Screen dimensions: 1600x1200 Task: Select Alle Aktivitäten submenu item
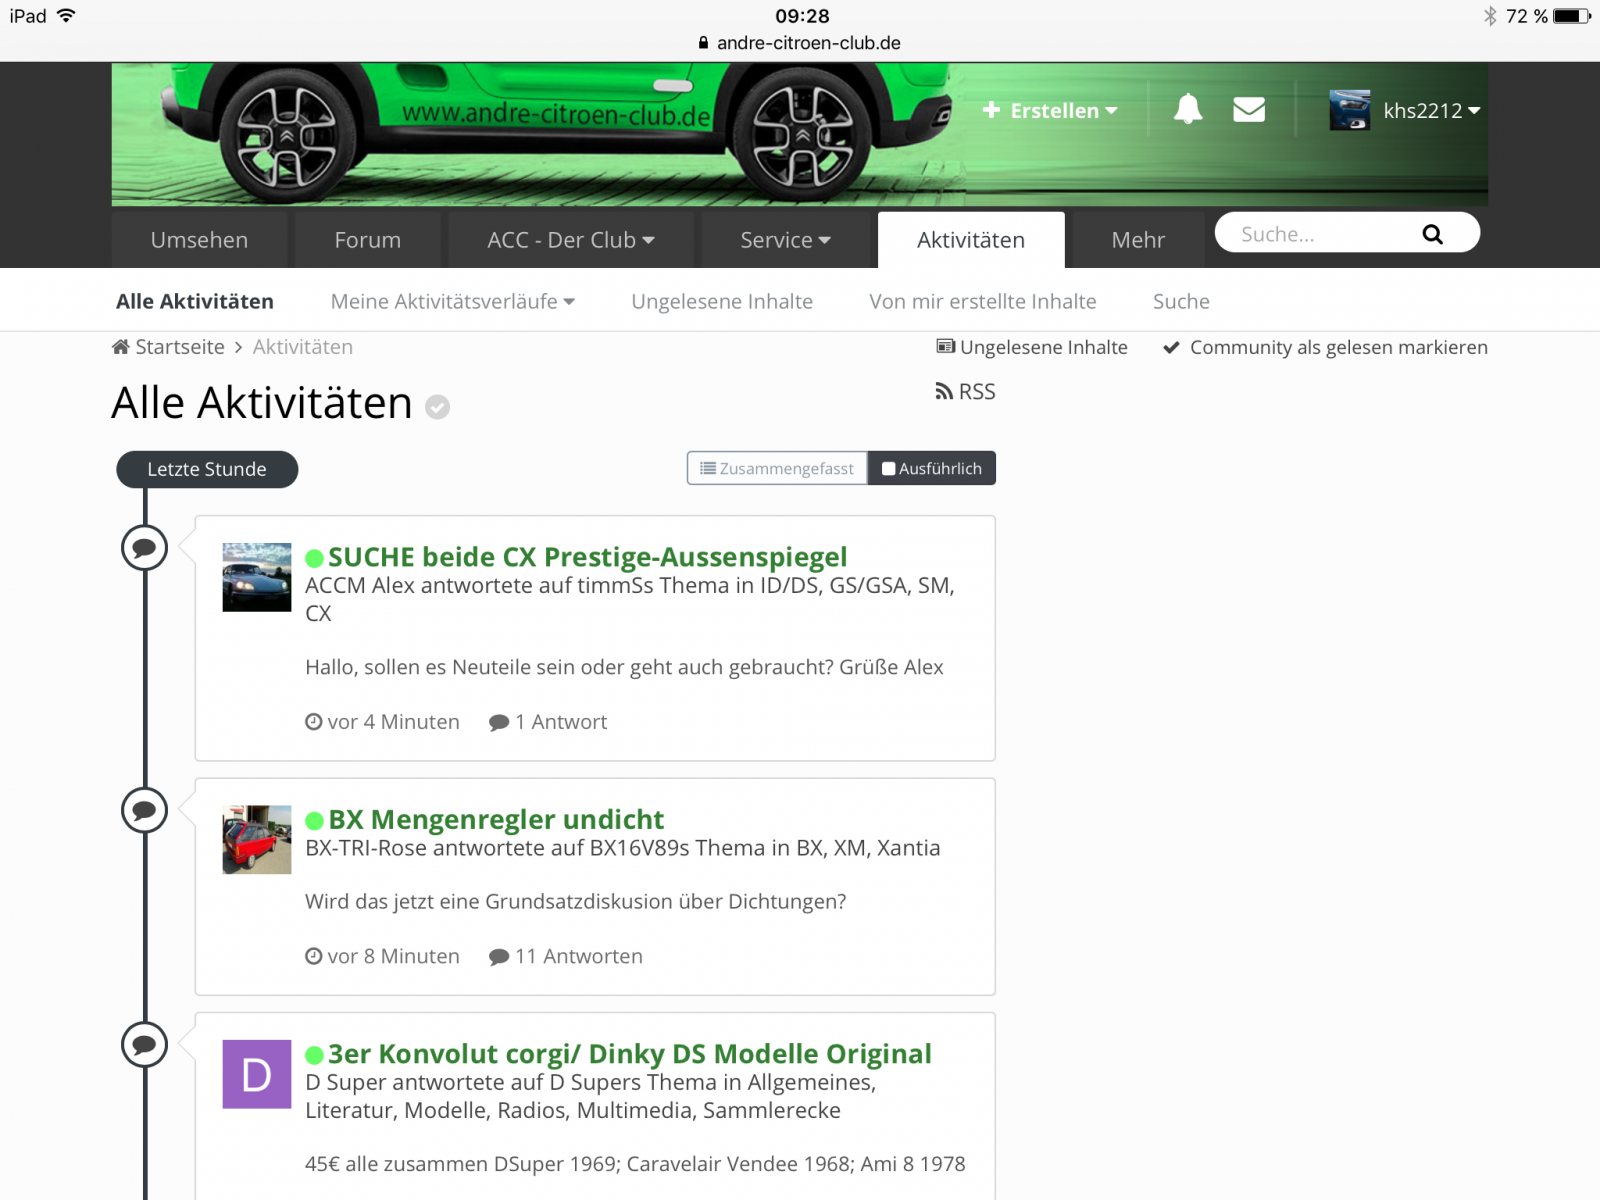195,301
